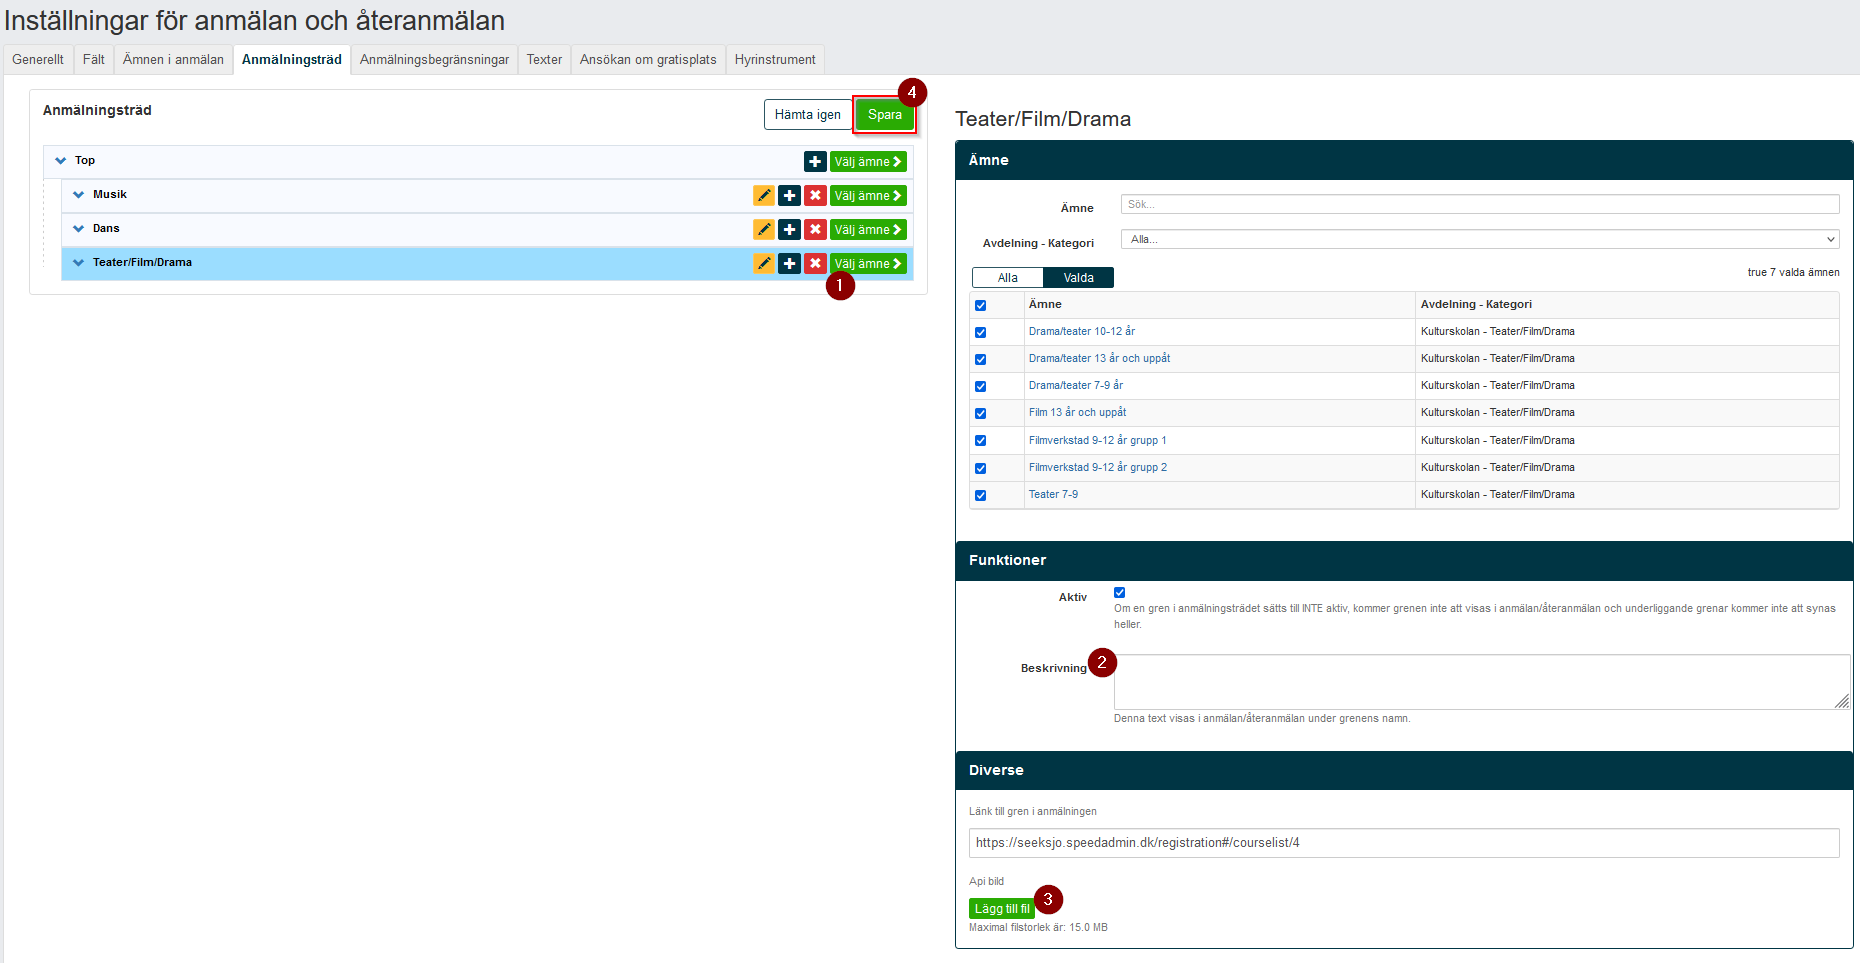Open the Avdelning - Kategori dropdown
This screenshot has width=1860, height=963.
click(1480, 240)
